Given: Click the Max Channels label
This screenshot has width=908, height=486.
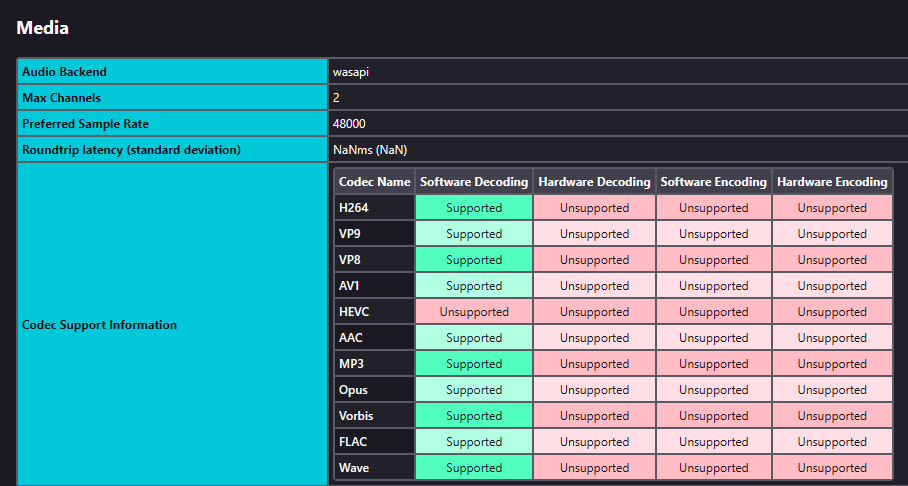Looking at the screenshot, I should click(61, 98).
